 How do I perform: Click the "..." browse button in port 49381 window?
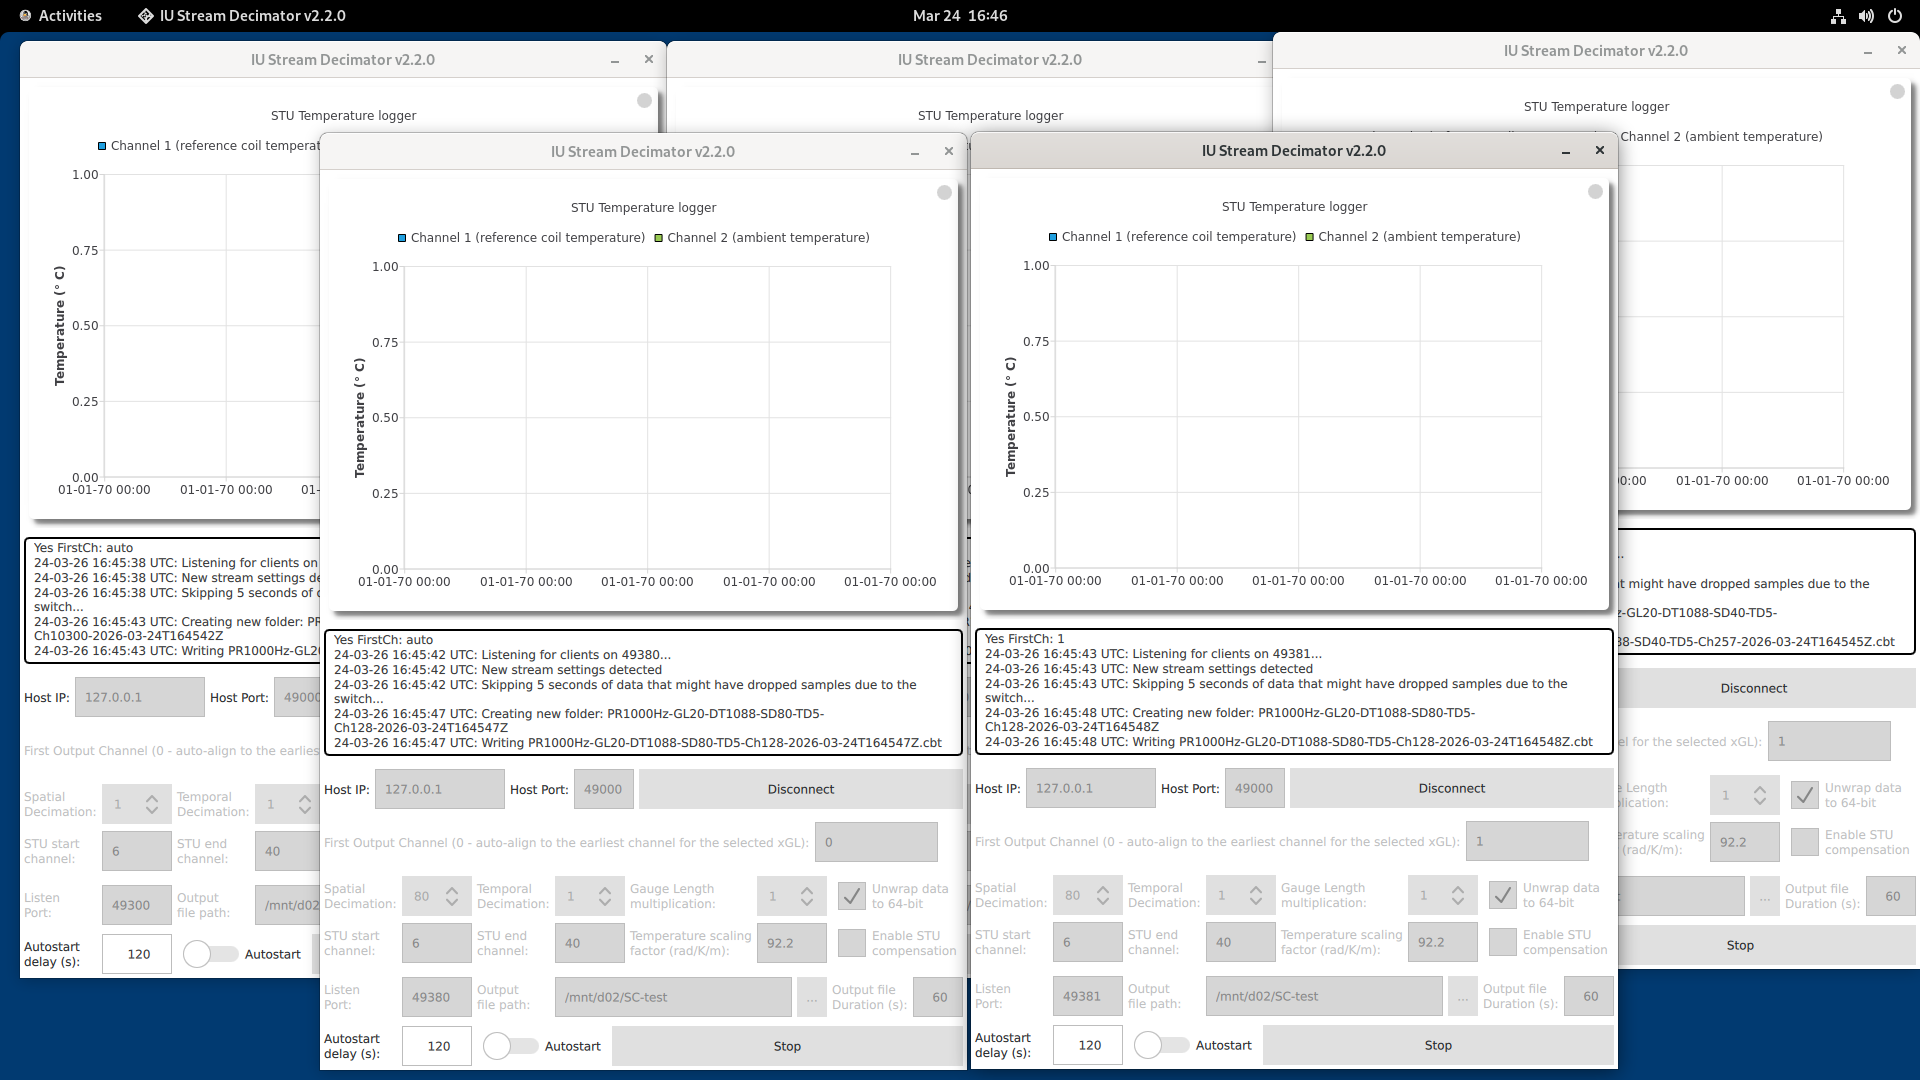coord(1462,997)
